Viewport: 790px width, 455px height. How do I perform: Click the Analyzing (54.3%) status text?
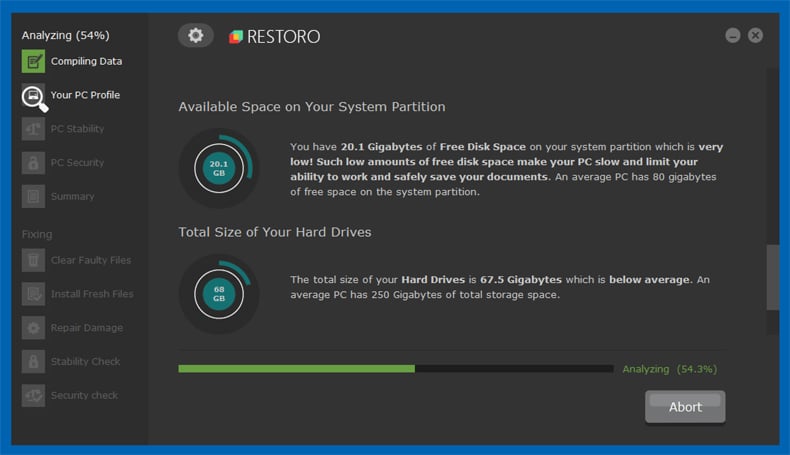670,369
